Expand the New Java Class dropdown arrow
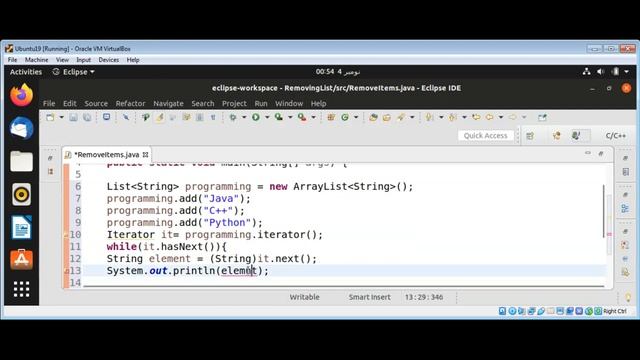640x360 pixels. point(356,118)
